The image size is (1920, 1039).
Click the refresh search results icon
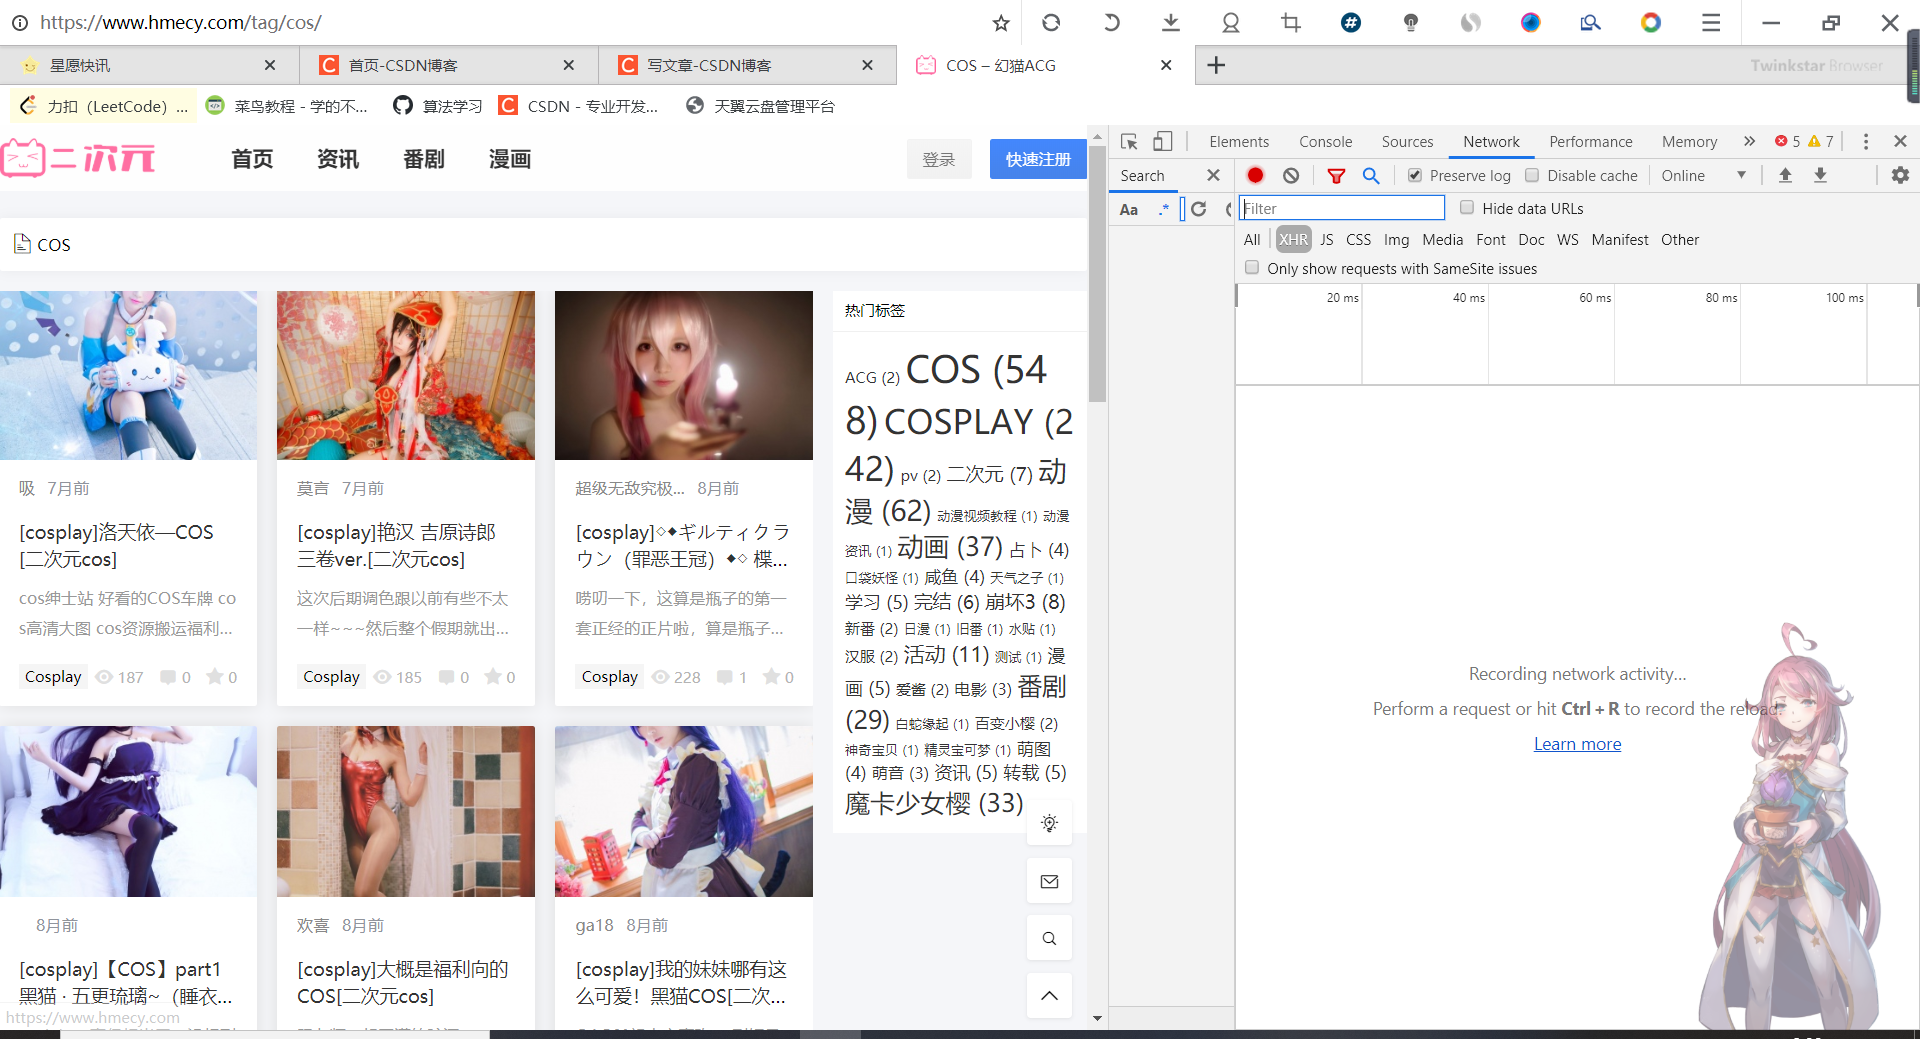pyautogui.click(x=1198, y=209)
